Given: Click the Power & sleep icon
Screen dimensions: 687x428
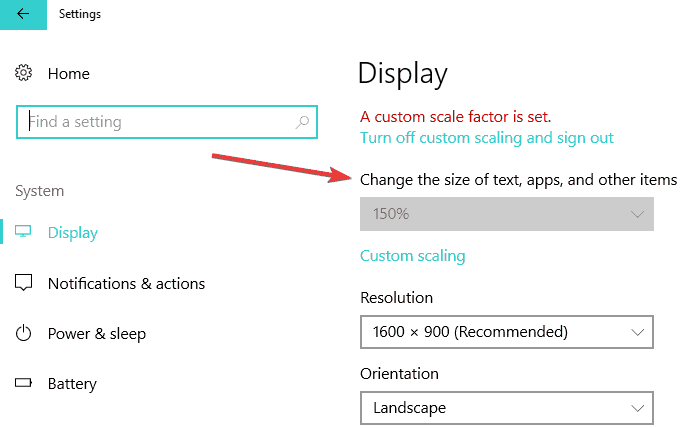Looking at the screenshot, I should [24, 334].
